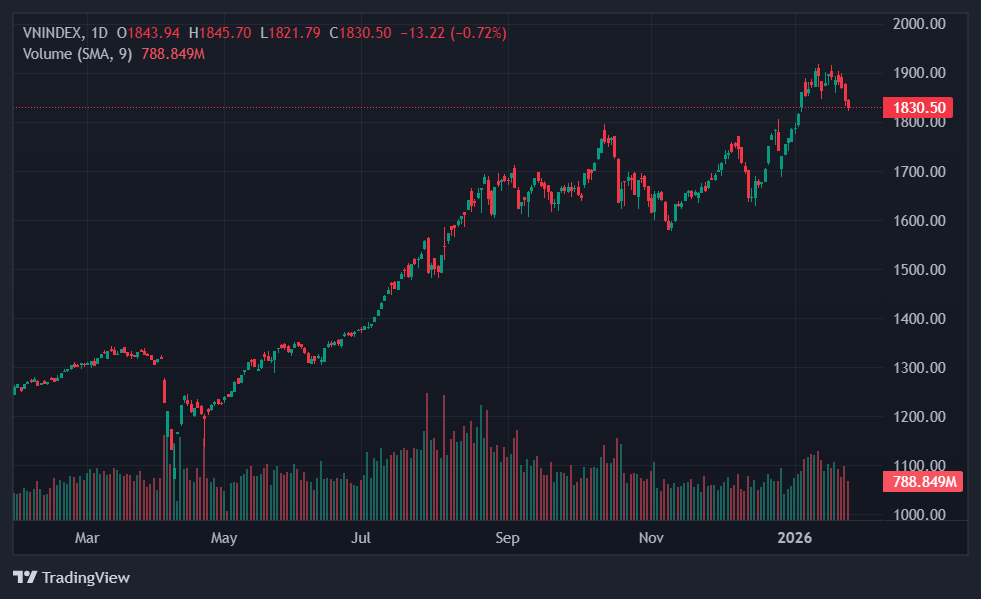The height and width of the screenshot is (599, 981).
Task: Select the Volume (SMA, 9) indicator legend
Action: [76, 53]
